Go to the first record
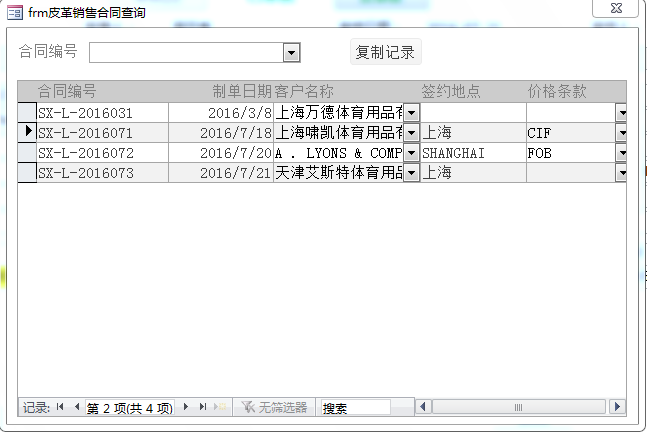 (x=61, y=407)
